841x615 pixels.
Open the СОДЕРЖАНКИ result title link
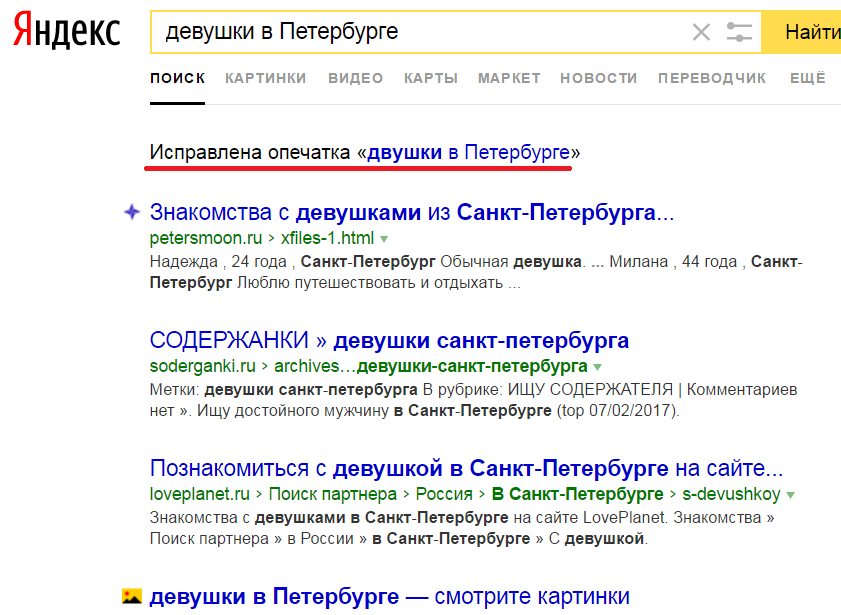389,340
